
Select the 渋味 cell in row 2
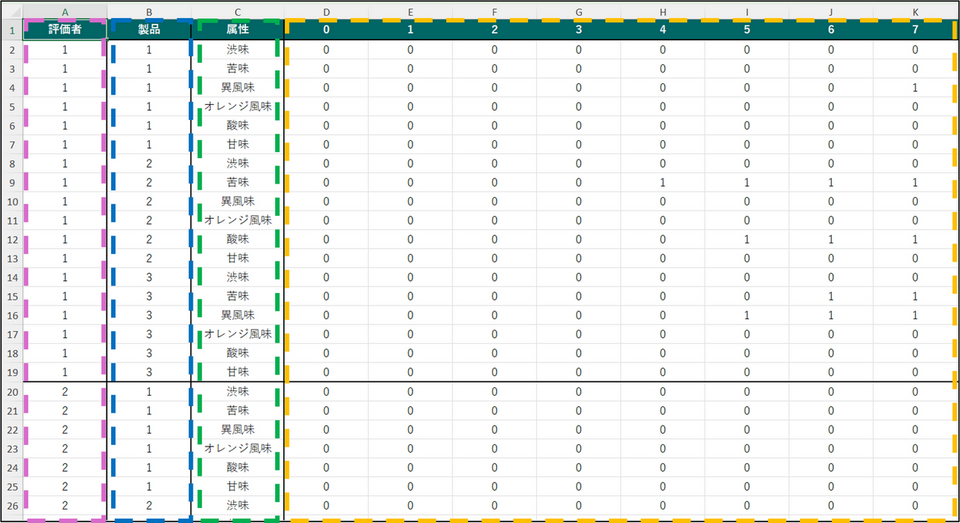(238, 50)
